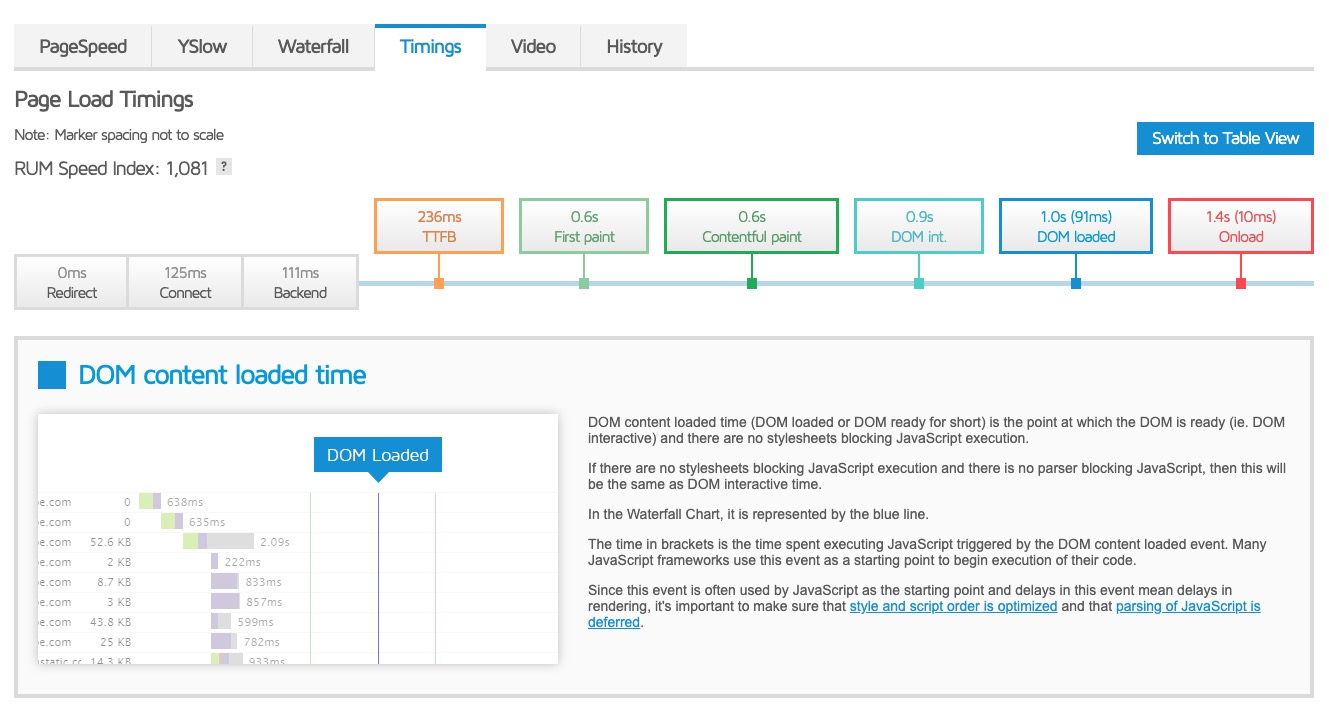Click the blue DOM loaded timeline marker
The image size is (1329, 722).
[1076, 284]
